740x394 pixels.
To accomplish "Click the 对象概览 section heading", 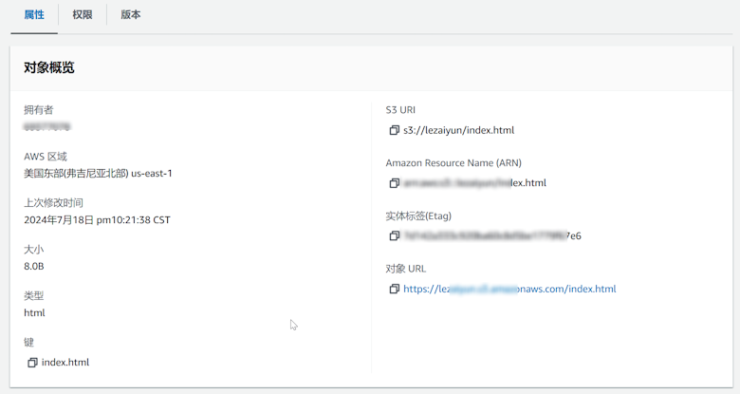I will [49, 67].
